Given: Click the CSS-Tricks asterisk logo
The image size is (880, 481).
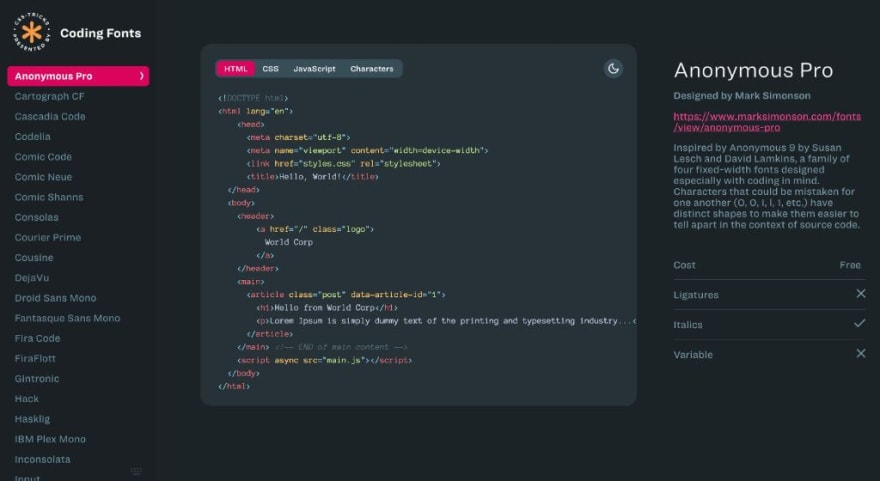Looking at the screenshot, I should (32, 33).
